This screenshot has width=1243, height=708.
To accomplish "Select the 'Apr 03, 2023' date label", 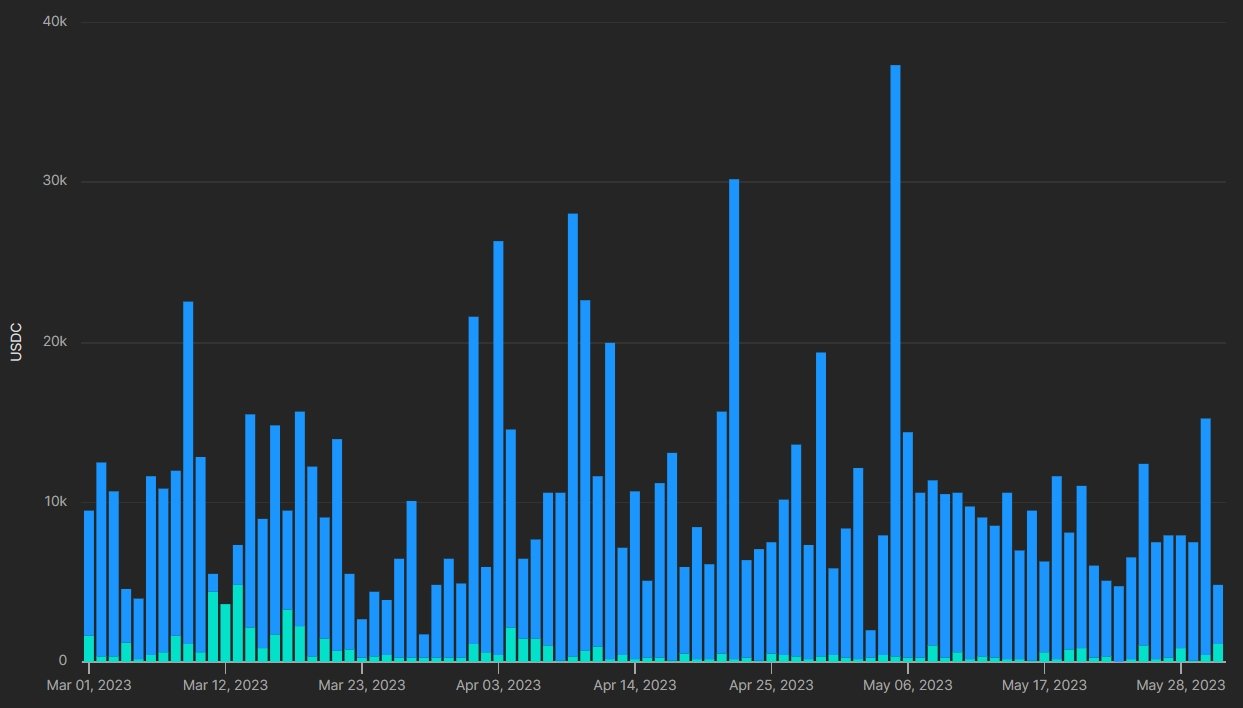I will pos(499,685).
